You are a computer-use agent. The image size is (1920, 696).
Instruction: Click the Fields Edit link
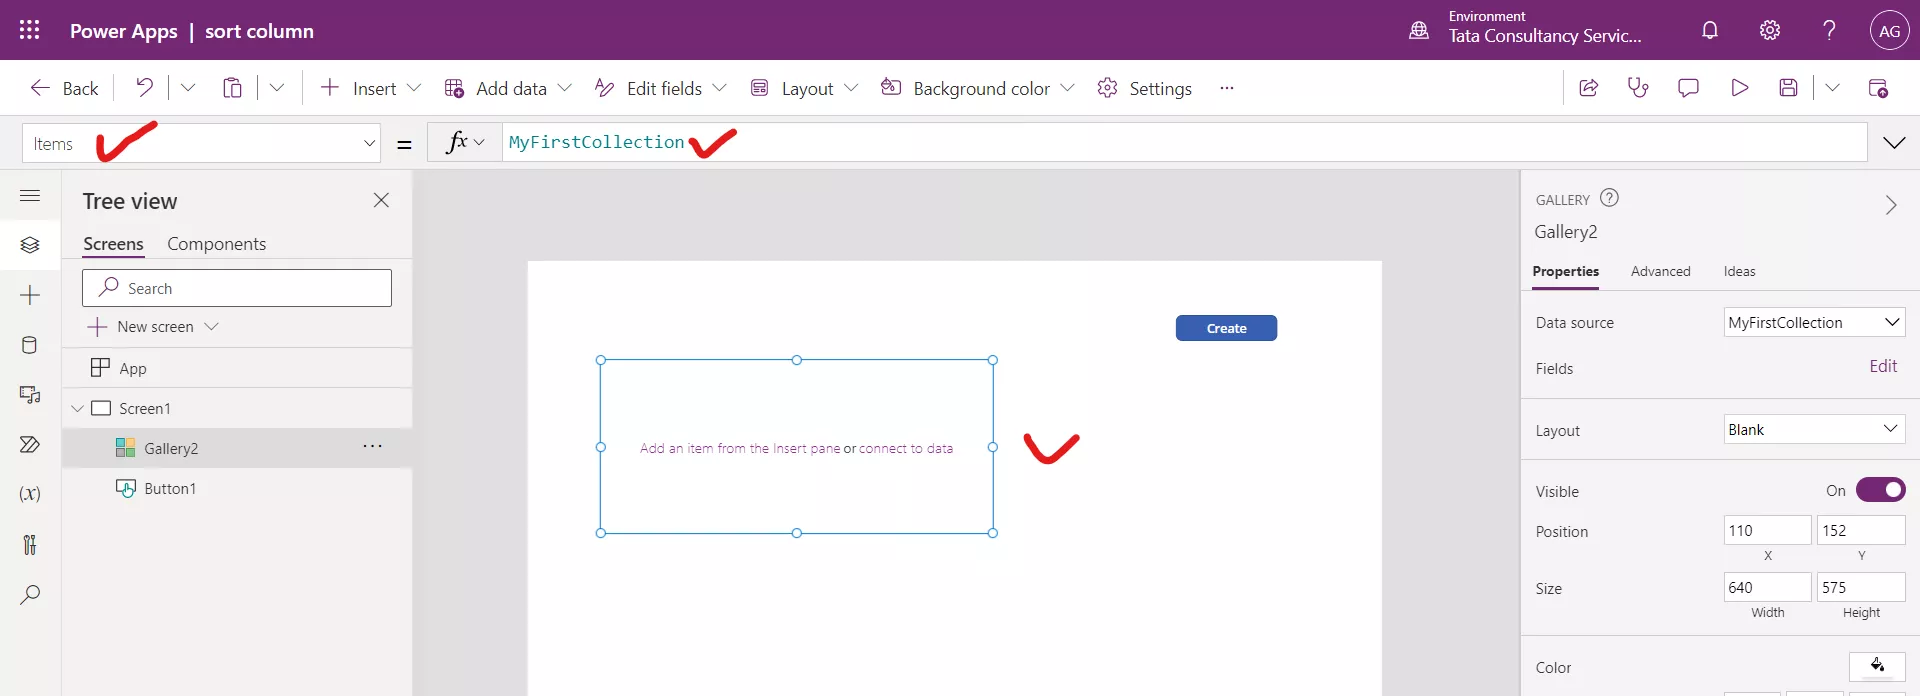coord(1883,366)
